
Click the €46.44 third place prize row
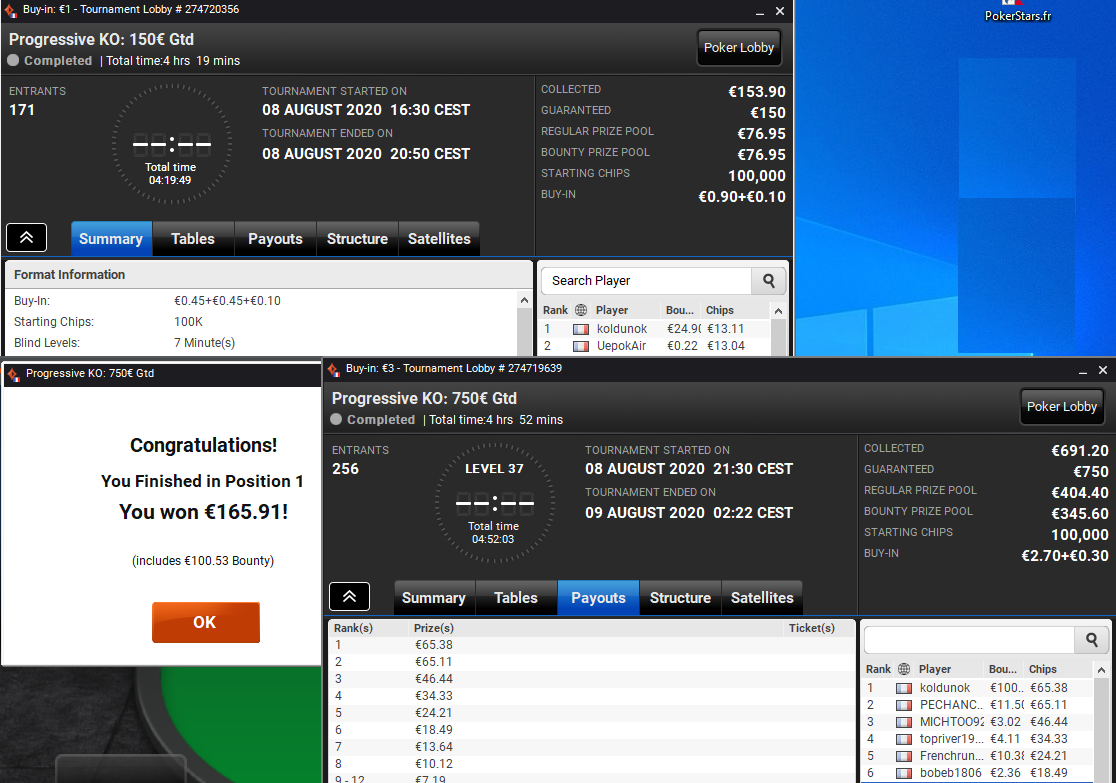(x=591, y=679)
